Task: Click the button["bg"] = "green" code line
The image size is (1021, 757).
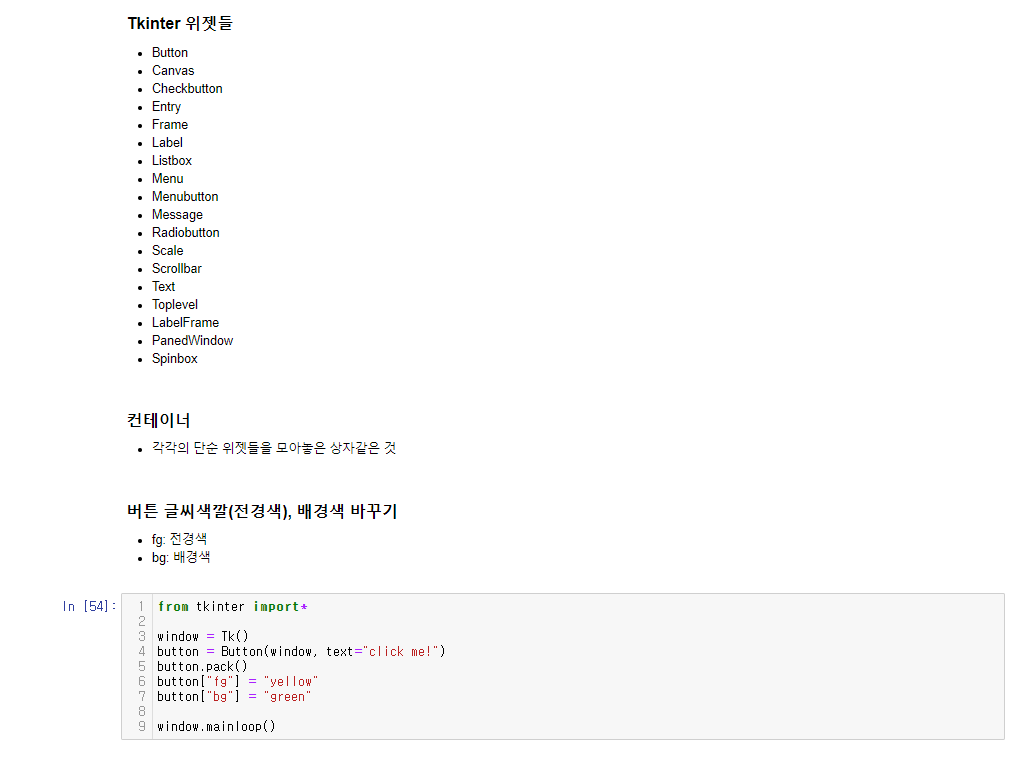Action: click(x=234, y=696)
